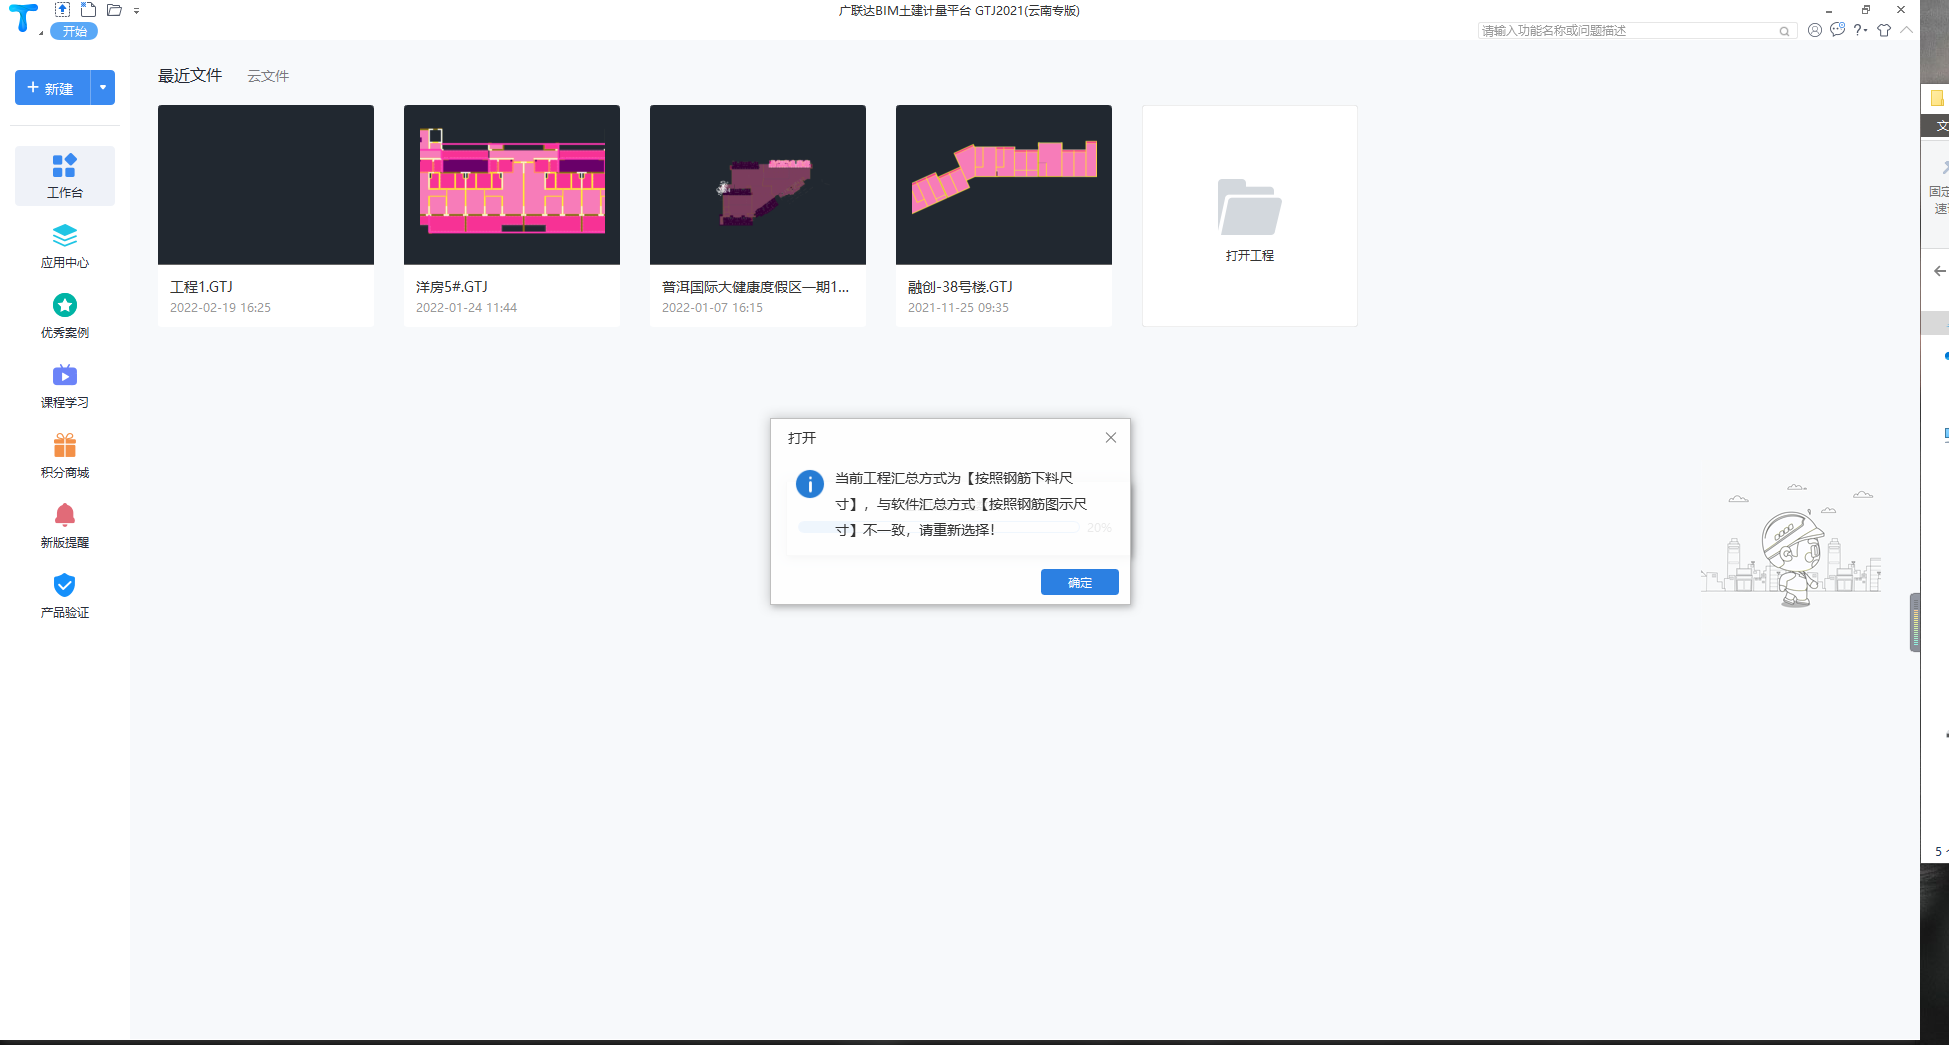
Task: Click the date 2022-02-19 16:25 text
Action: pyautogui.click(x=221, y=308)
